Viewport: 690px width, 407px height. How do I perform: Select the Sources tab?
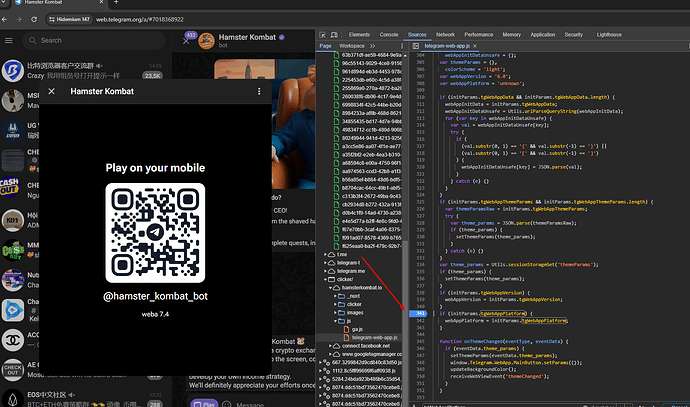[417, 35]
